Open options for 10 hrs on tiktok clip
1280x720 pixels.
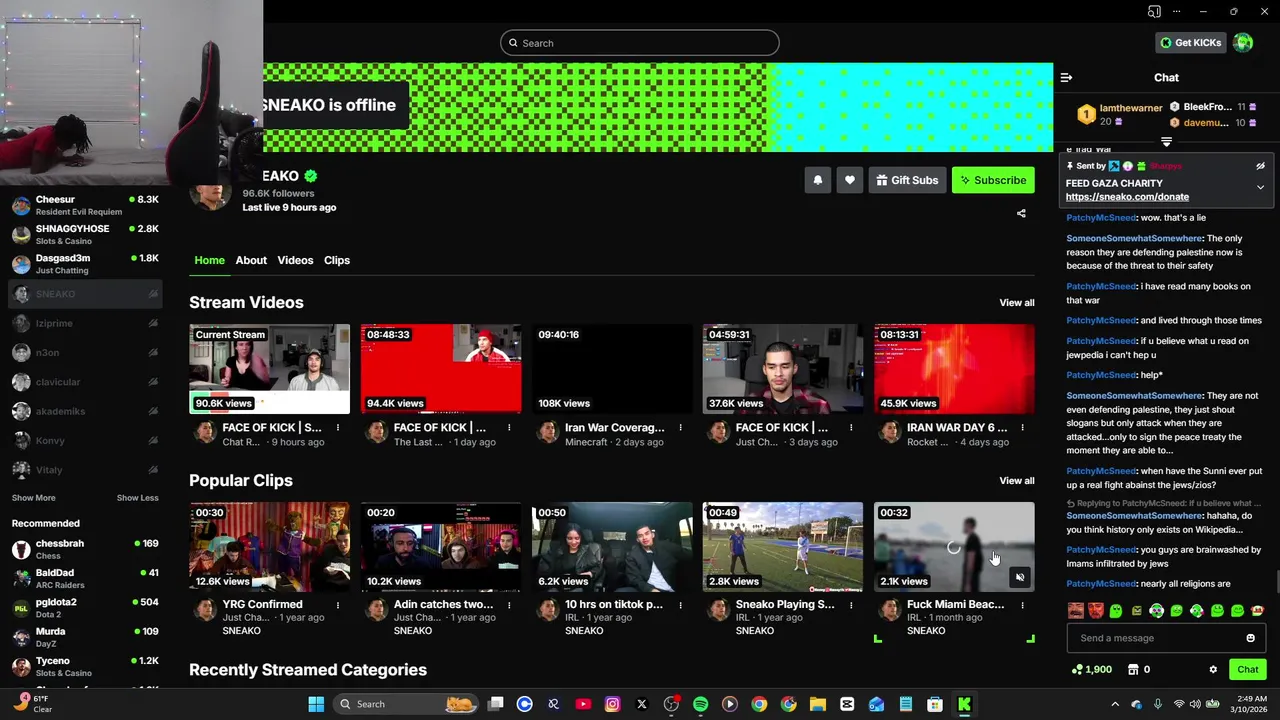(680, 605)
